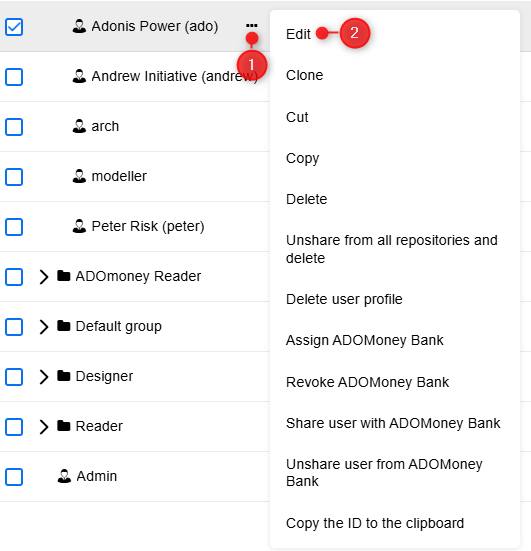Click the folder icon of ADOmoney Reader

pos(64,276)
